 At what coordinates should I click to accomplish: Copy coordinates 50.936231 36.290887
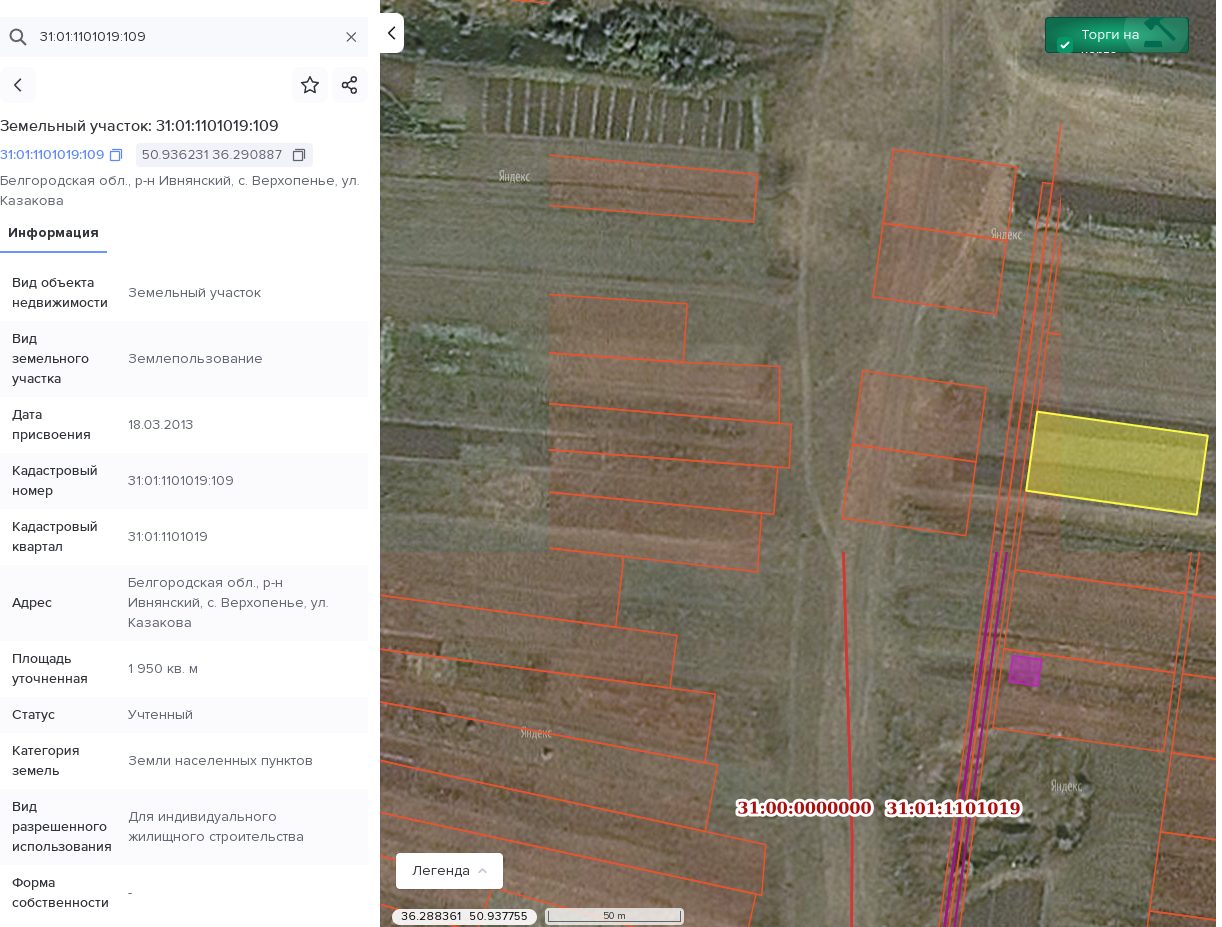coord(298,155)
